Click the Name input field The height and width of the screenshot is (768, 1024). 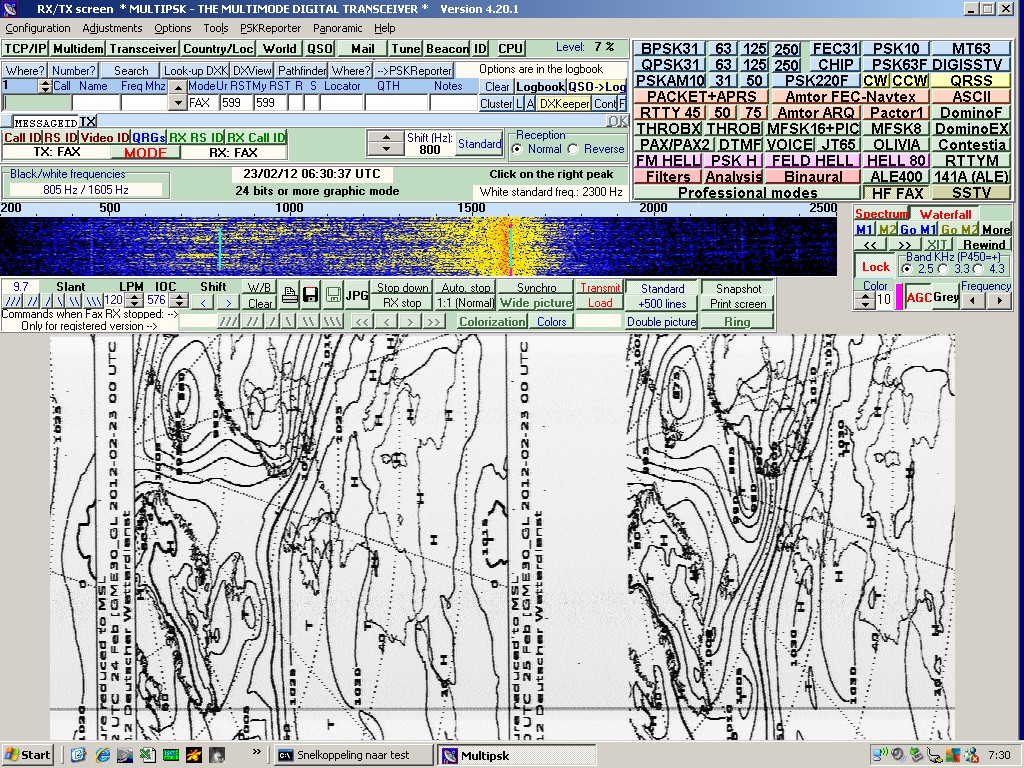coord(95,103)
